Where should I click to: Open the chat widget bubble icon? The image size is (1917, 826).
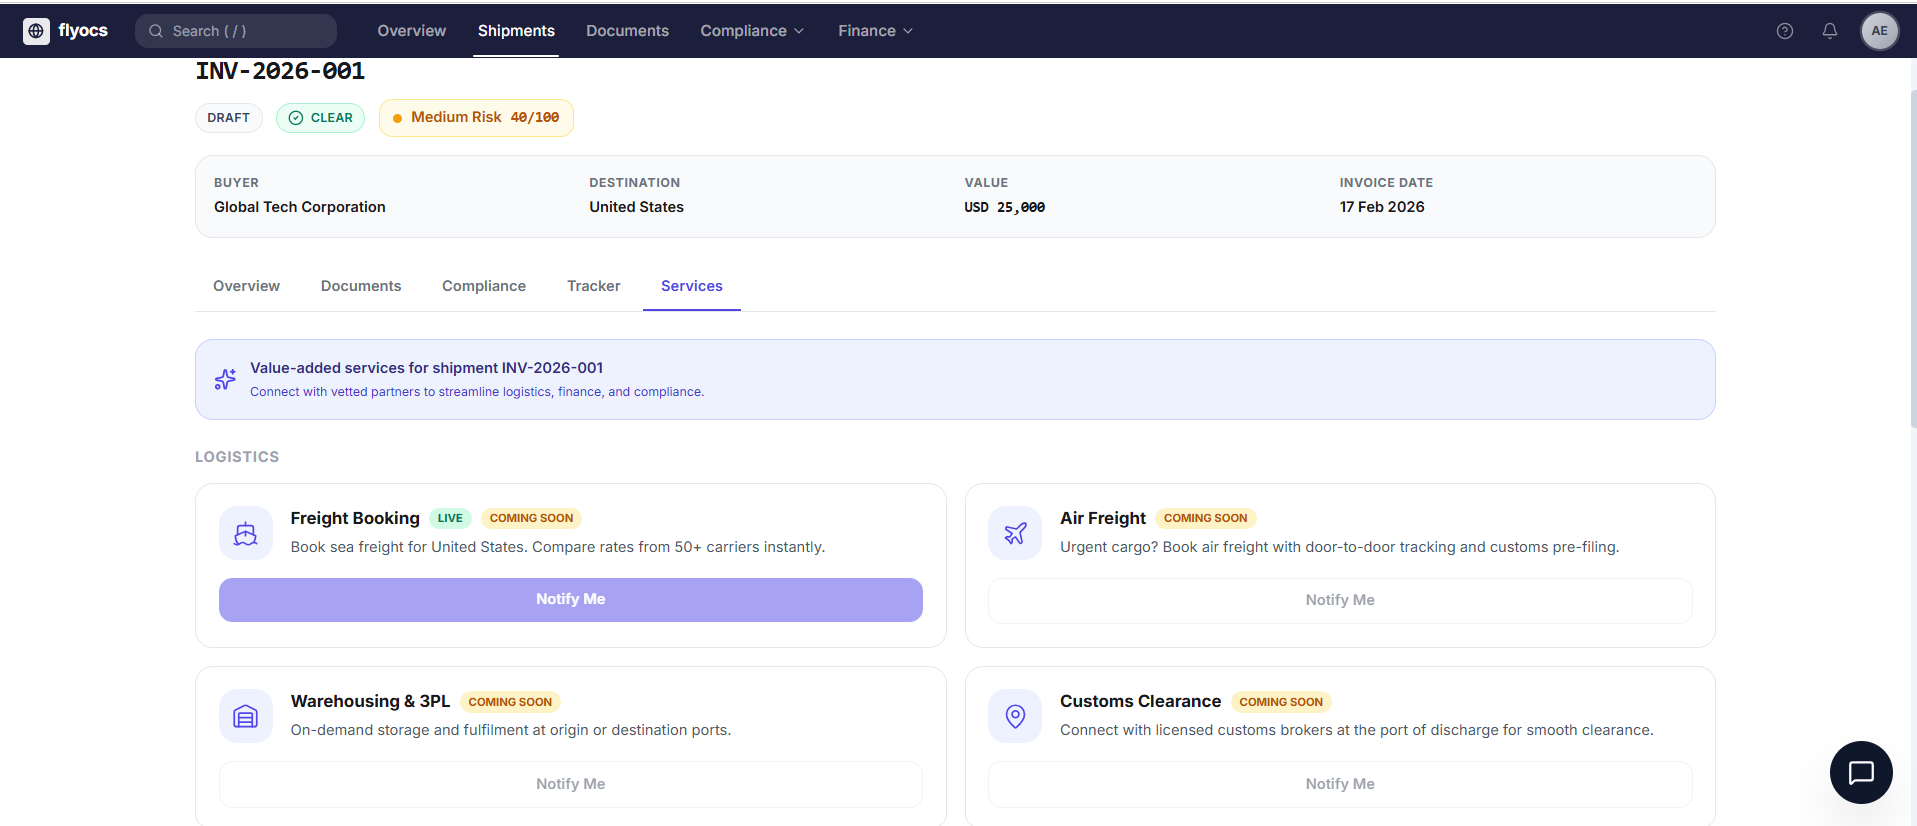[1860, 772]
